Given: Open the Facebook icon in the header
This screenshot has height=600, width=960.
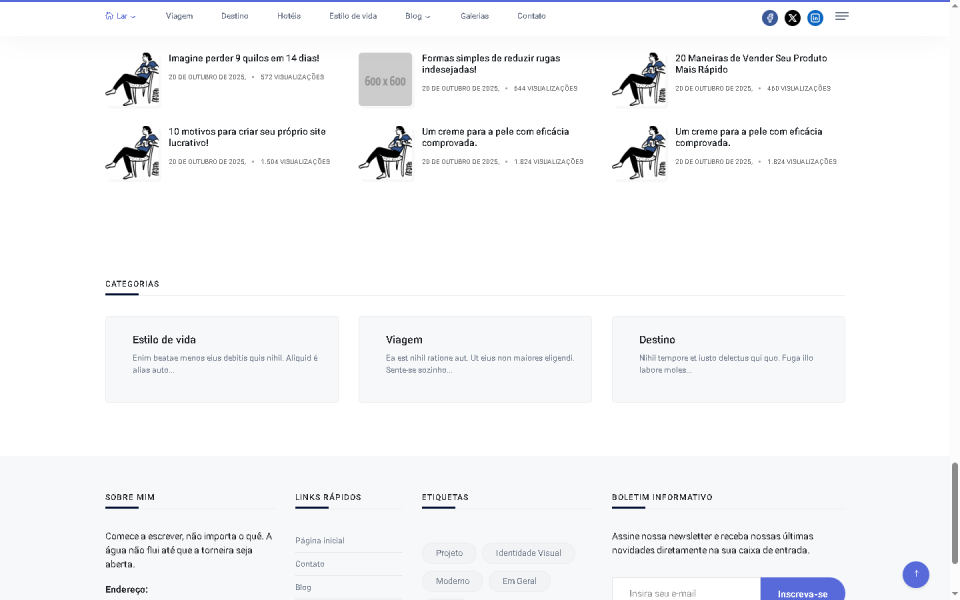Looking at the screenshot, I should coord(769,17).
